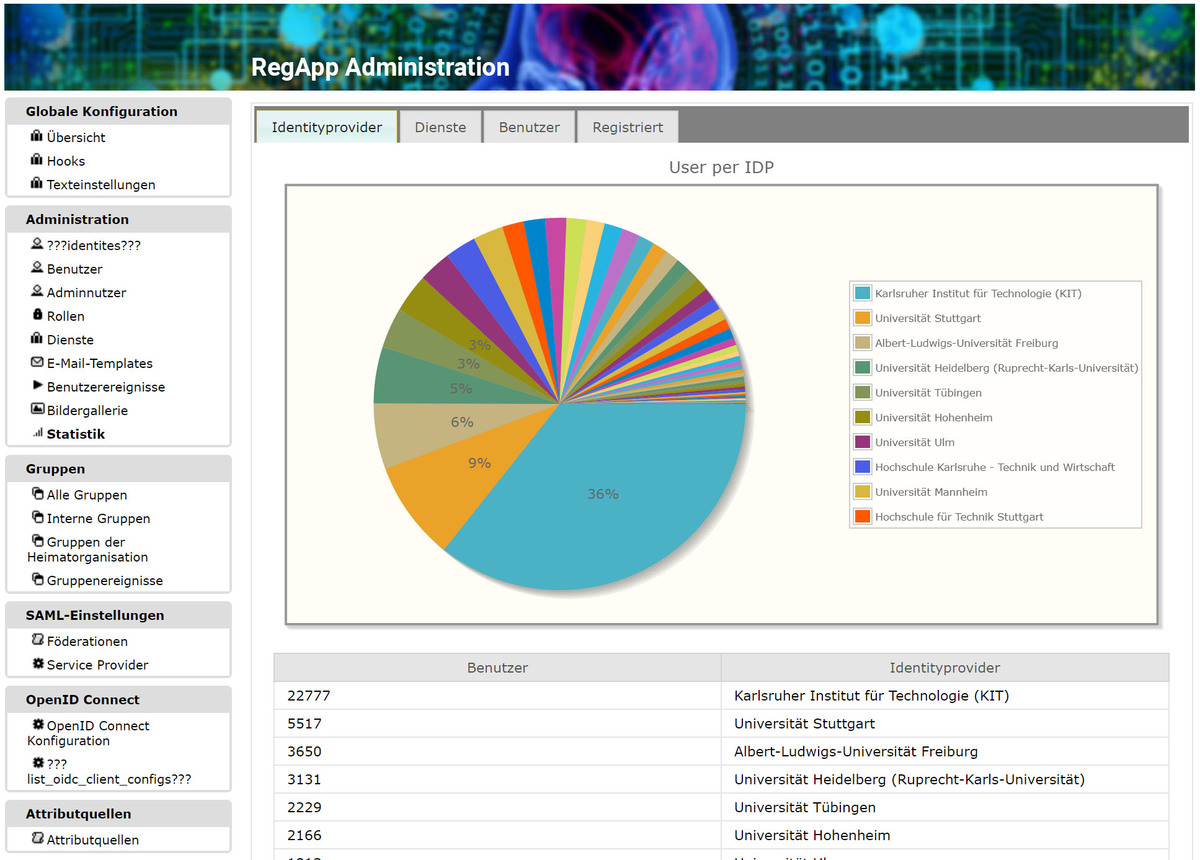
Task: Click the Hooks menu icon
Action: tap(37, 160)
